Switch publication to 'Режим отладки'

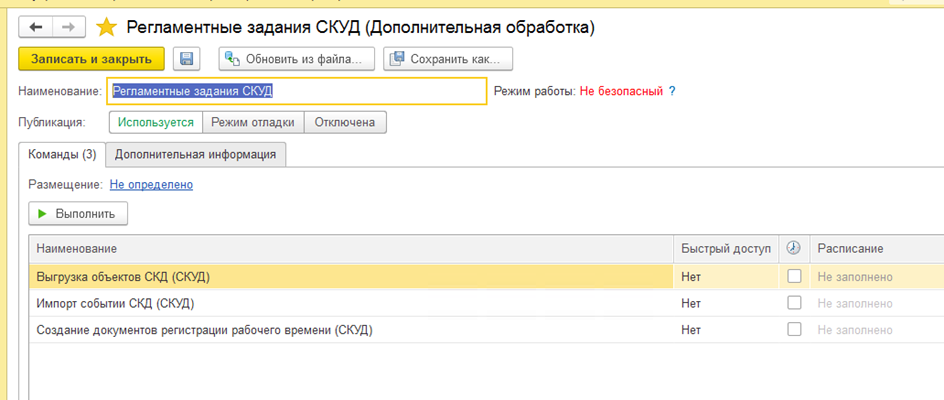point(252,122)
